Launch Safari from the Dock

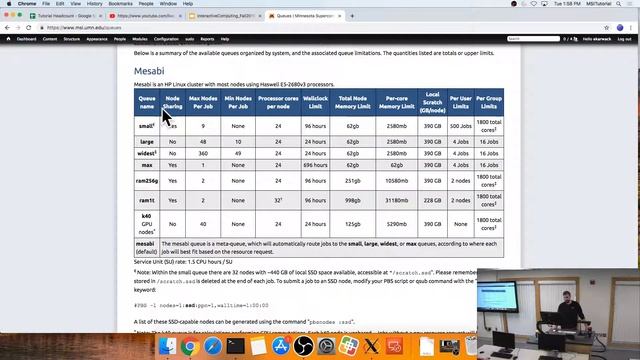pos(213,346)
